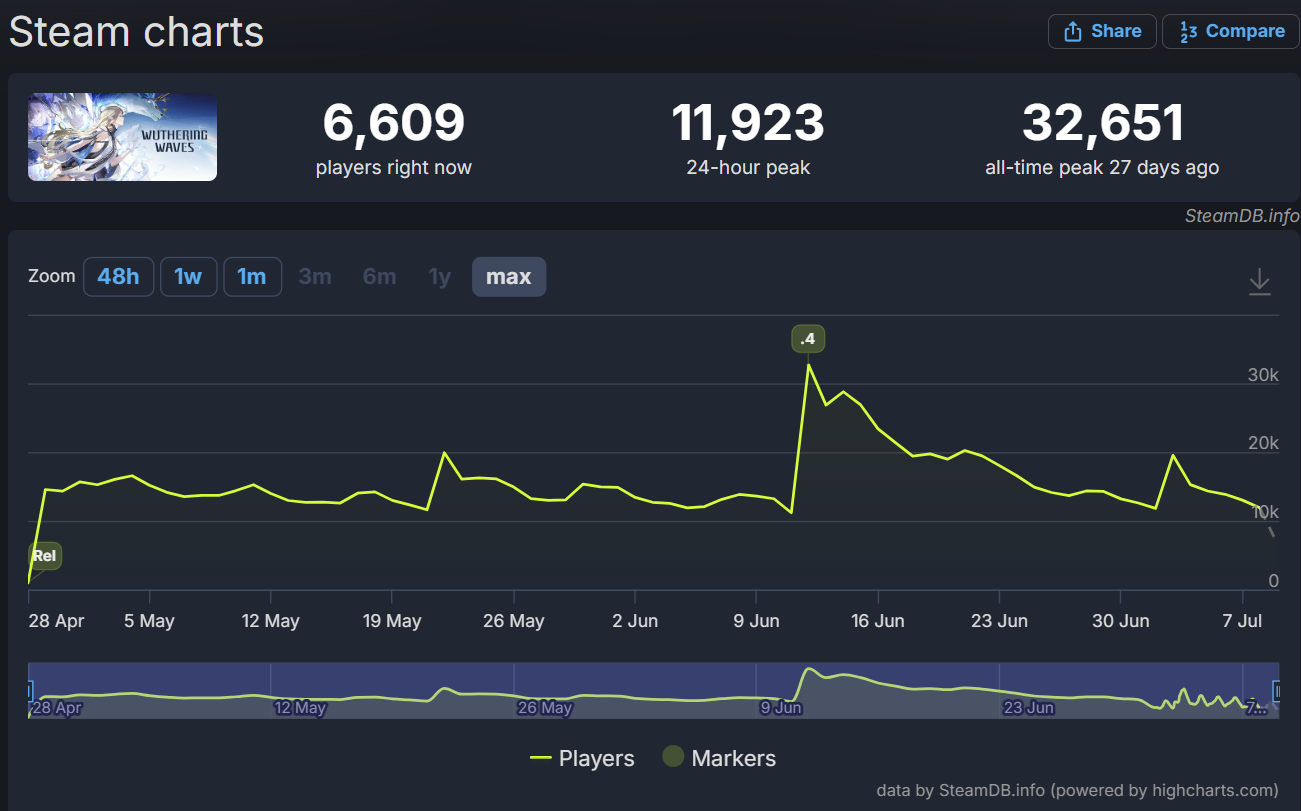Select the max zoom range
The image size is (1301, 811).
point(509,277)
